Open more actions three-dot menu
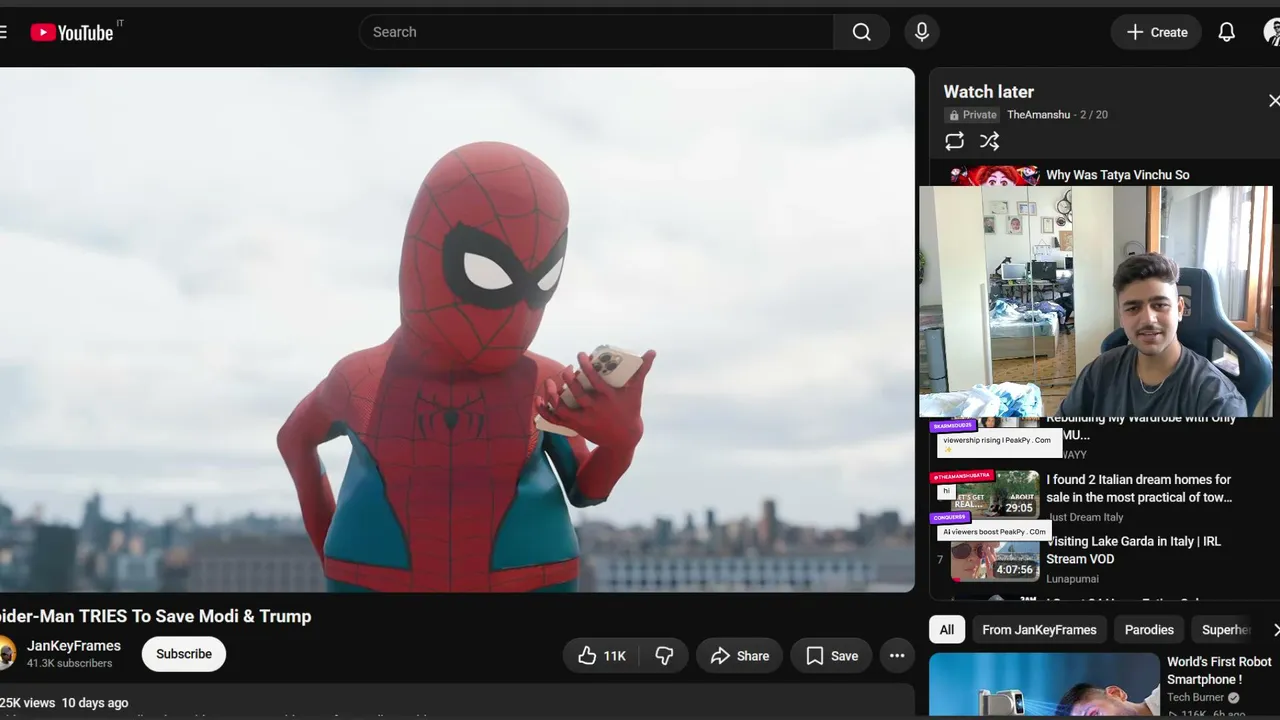 click(897, 656)
